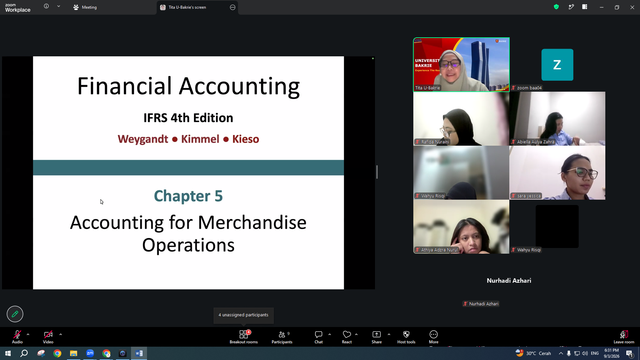Expand reactions arrow beside React
Viewport: 640px width, 360px height.
click(x=356, y=334)
